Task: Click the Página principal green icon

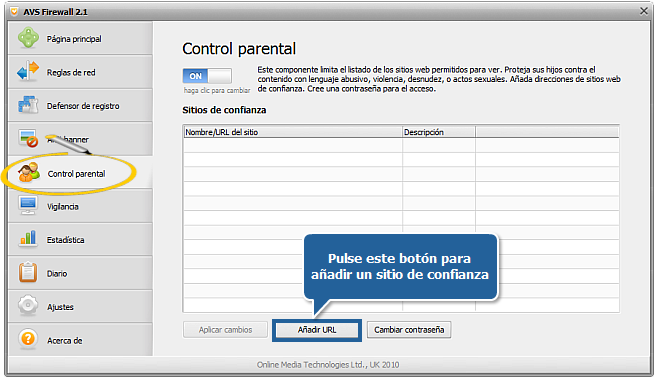Action: [28, 38]
